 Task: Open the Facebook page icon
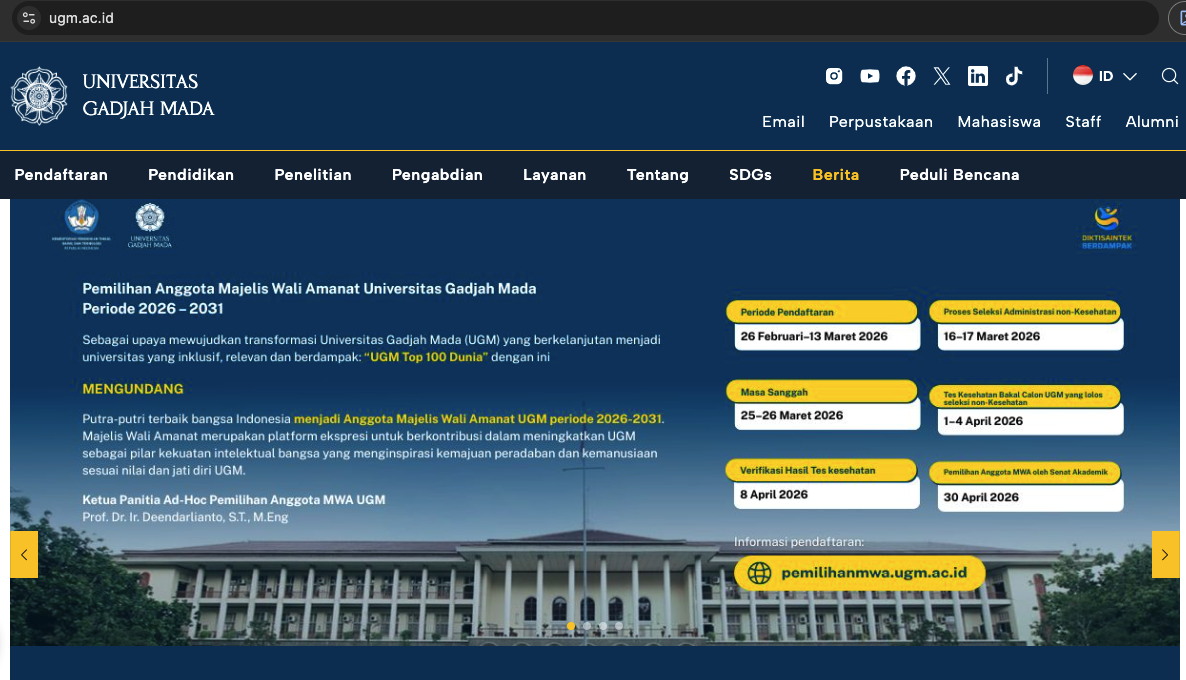click(x=905, y=75)
